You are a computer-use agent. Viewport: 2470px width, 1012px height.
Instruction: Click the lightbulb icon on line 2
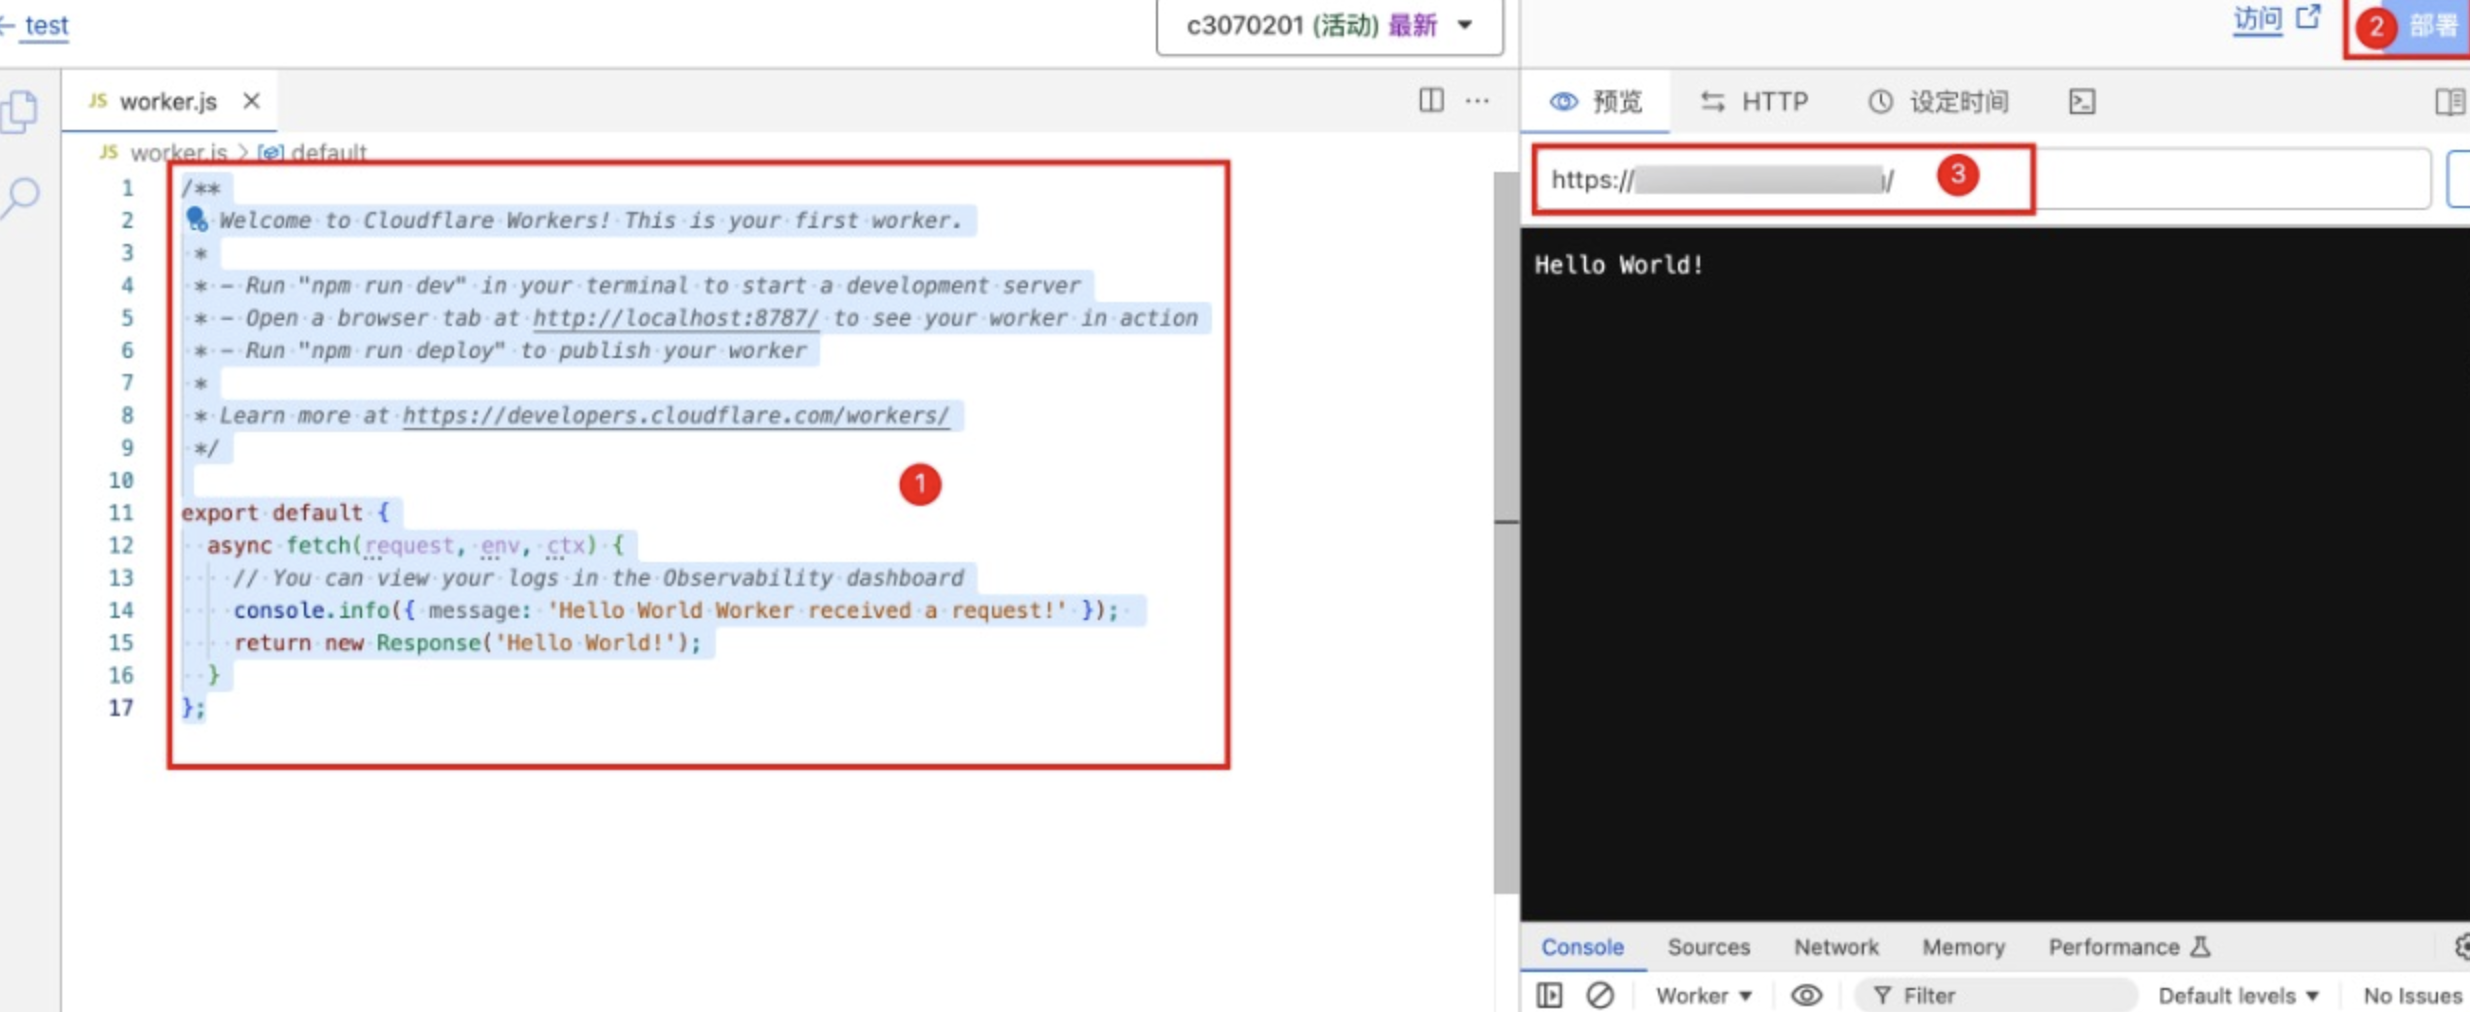pos(197,219)
